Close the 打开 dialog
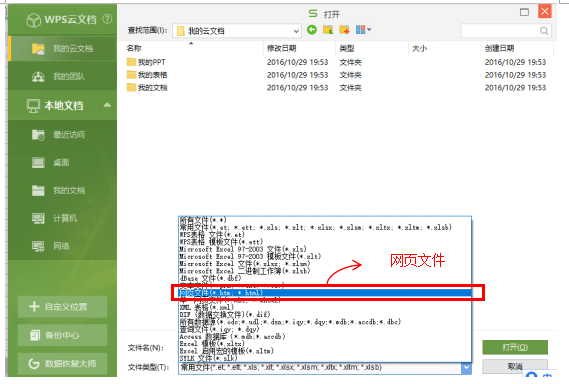 point(545,12)
